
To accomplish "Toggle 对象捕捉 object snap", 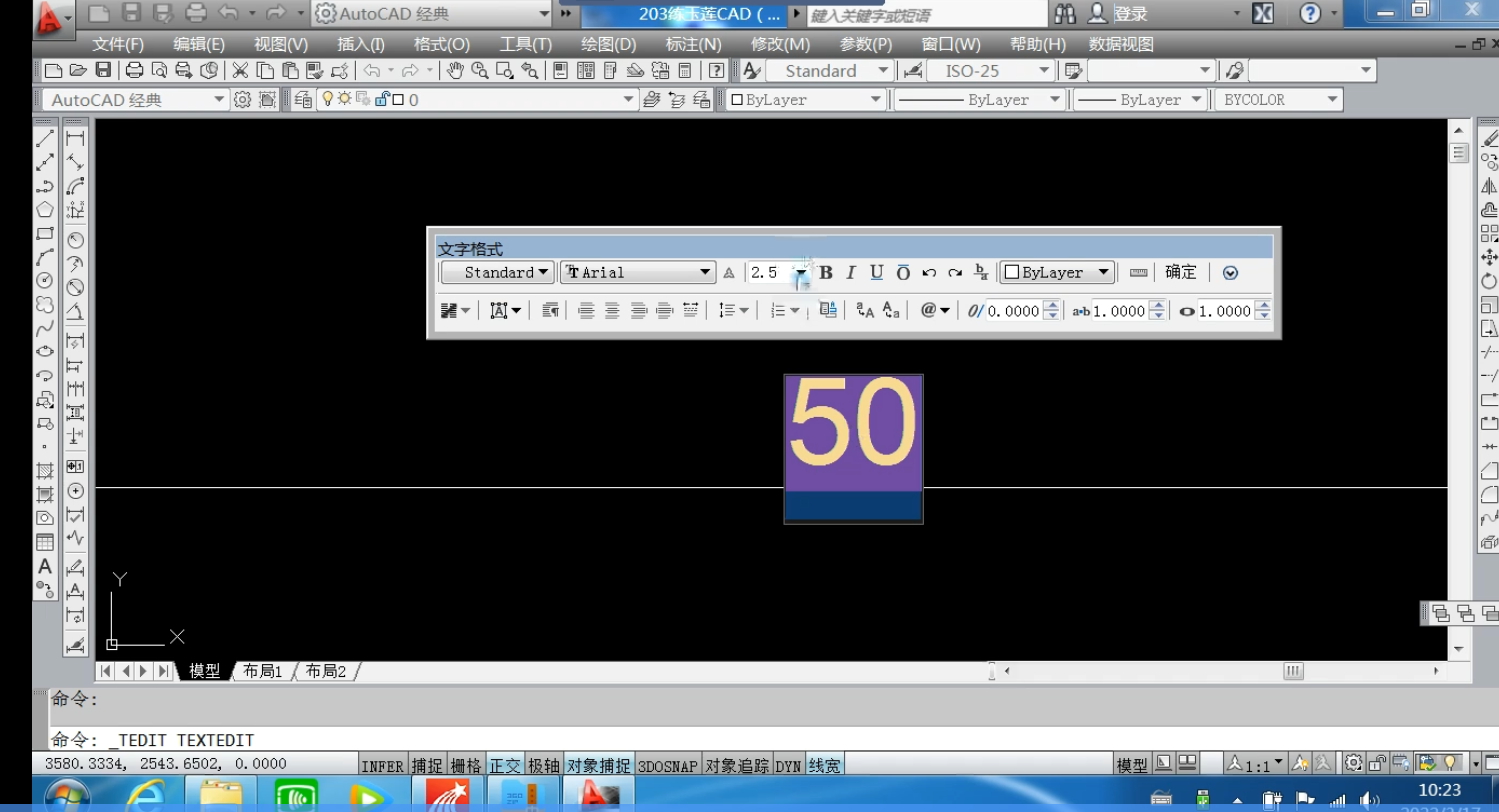I will coord(599,766).
